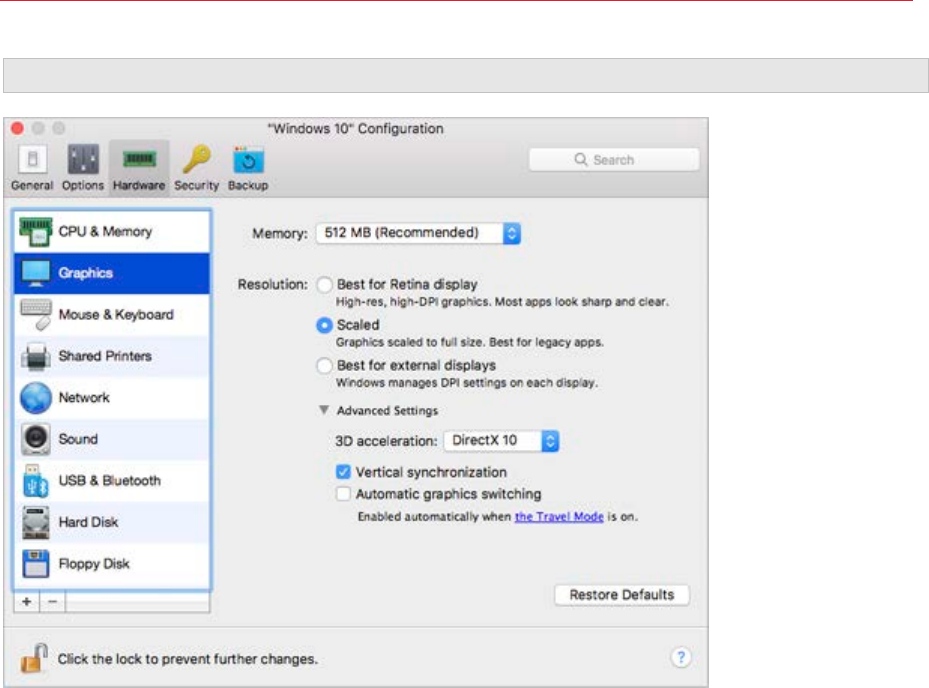
Task: Select the Hardware memory chip toolbar icon
Action: click(139, 159)
